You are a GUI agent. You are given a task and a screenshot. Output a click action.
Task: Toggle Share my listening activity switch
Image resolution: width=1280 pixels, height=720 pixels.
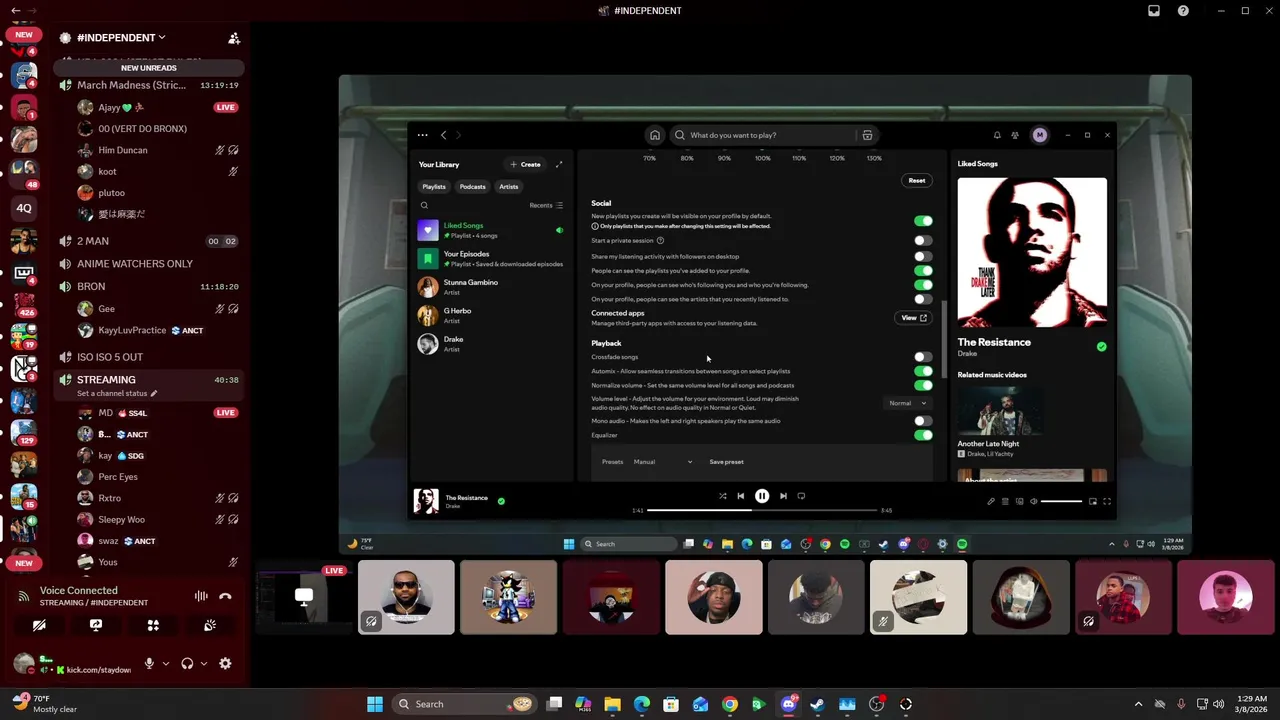(923, 257)
